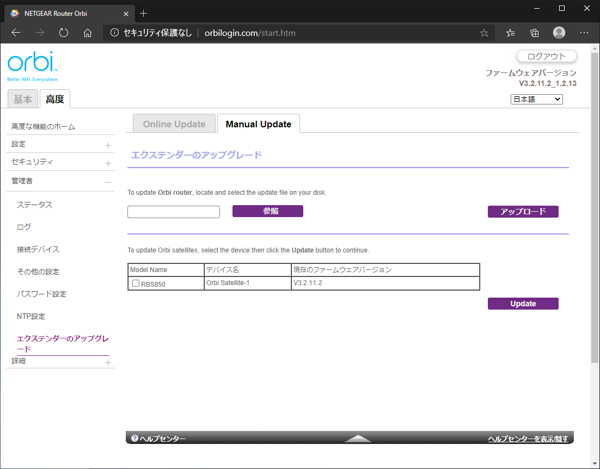
Task: Click the Orbi logo
Action: pyautogui.click(x=33, y=66)
